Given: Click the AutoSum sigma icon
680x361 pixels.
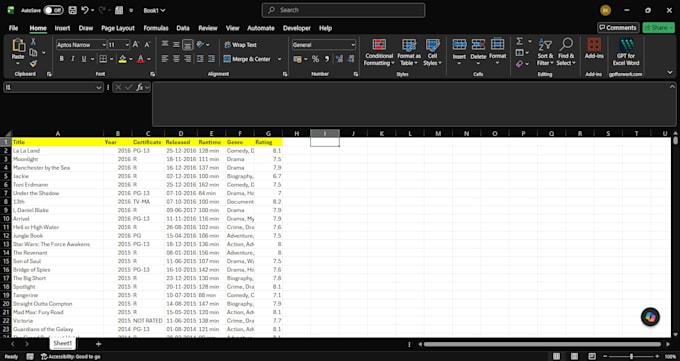Looking at the screenshot, I should [x=520, y=41].
